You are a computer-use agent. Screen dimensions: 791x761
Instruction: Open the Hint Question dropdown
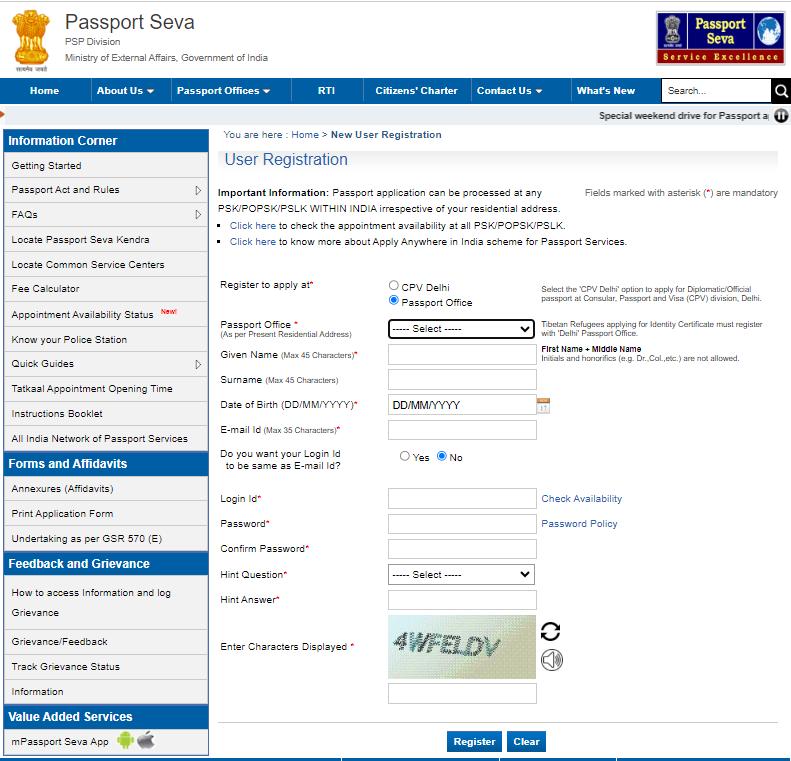[x=461, y=575]
